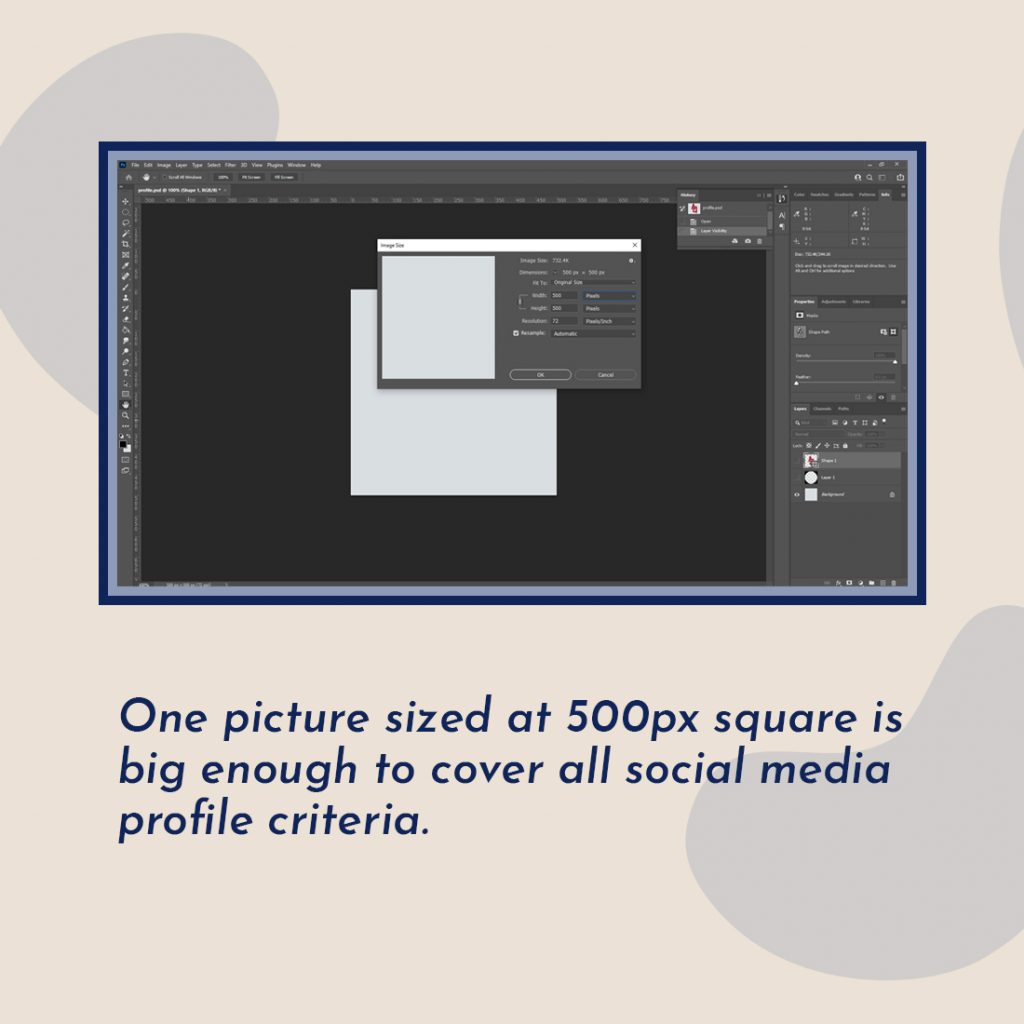Image resolution: width=1024 pixels, height=1024 pixels.
Task: Select the Clone Stamp tool
Action: coord(125,298)
